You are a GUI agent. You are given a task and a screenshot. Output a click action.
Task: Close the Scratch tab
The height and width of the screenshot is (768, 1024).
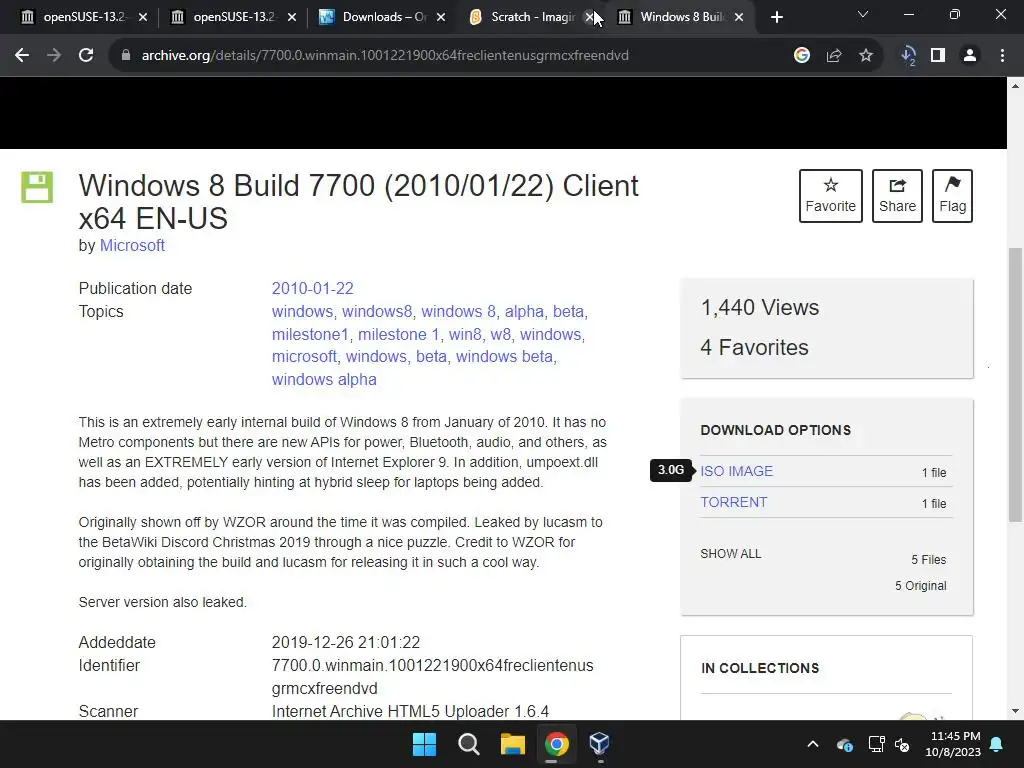click(589, 17)
